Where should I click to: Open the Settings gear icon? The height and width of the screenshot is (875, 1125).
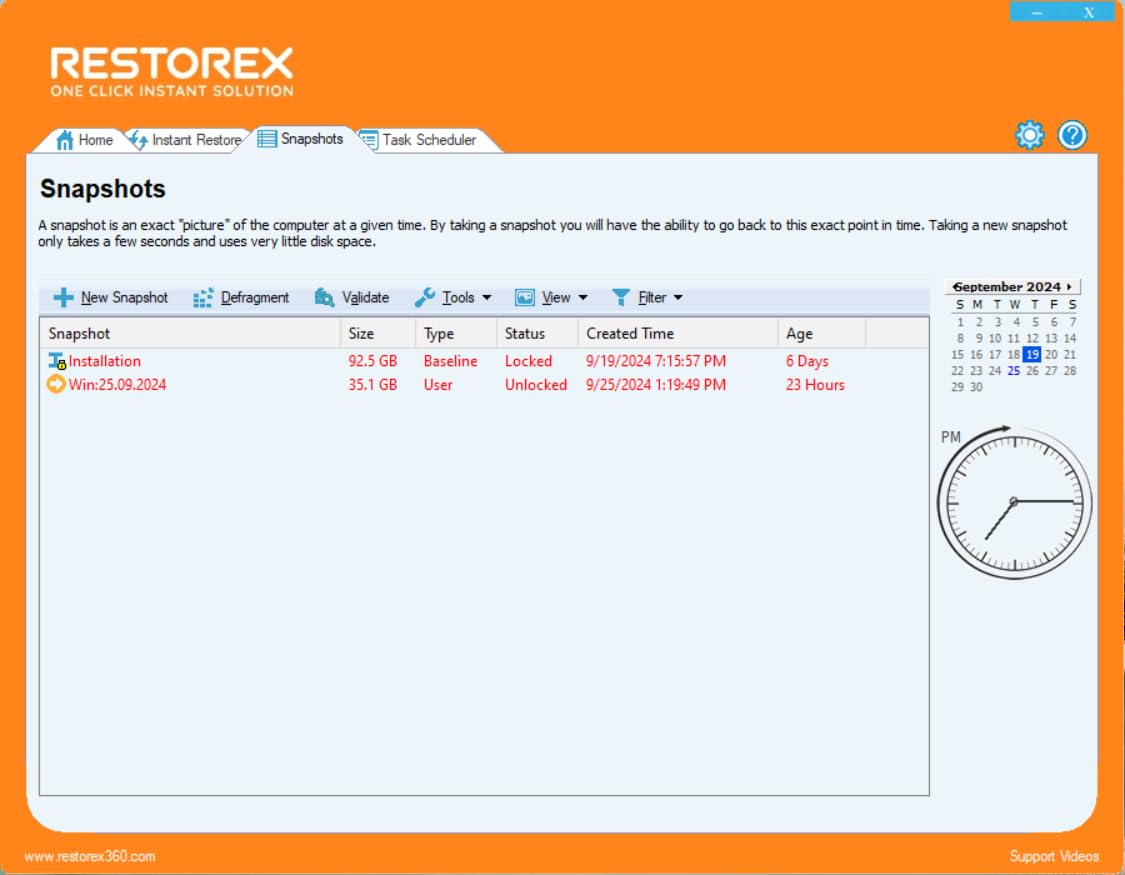click(x=1028, y=135)
